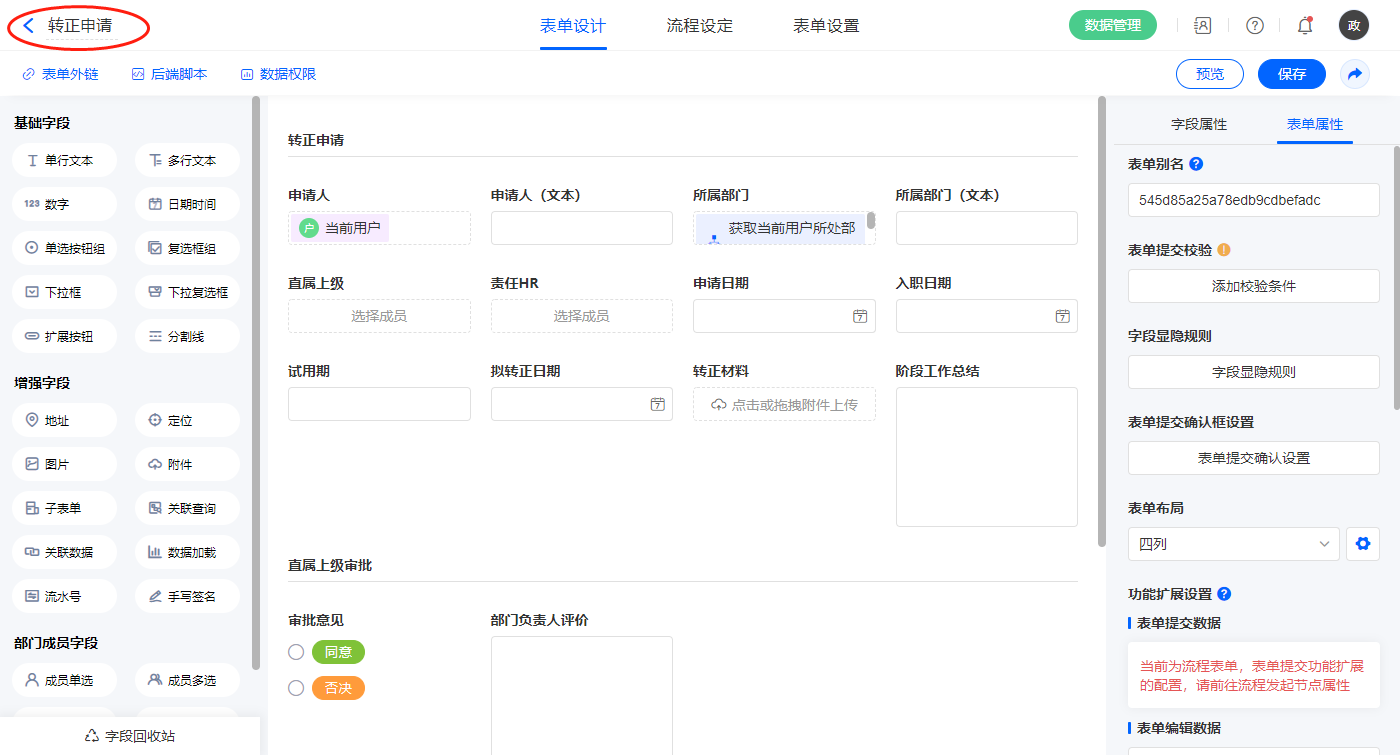
Task: Click the 表单布局 gear settings icon
Action: (1362, 544)
